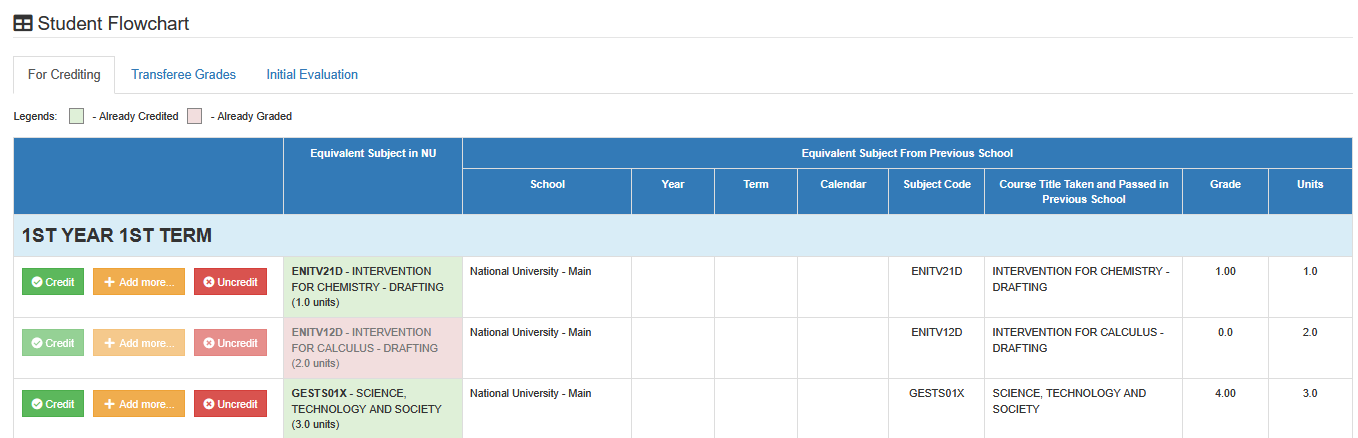
Task: Click the Student Flowchart table icon
Action: 22,23
